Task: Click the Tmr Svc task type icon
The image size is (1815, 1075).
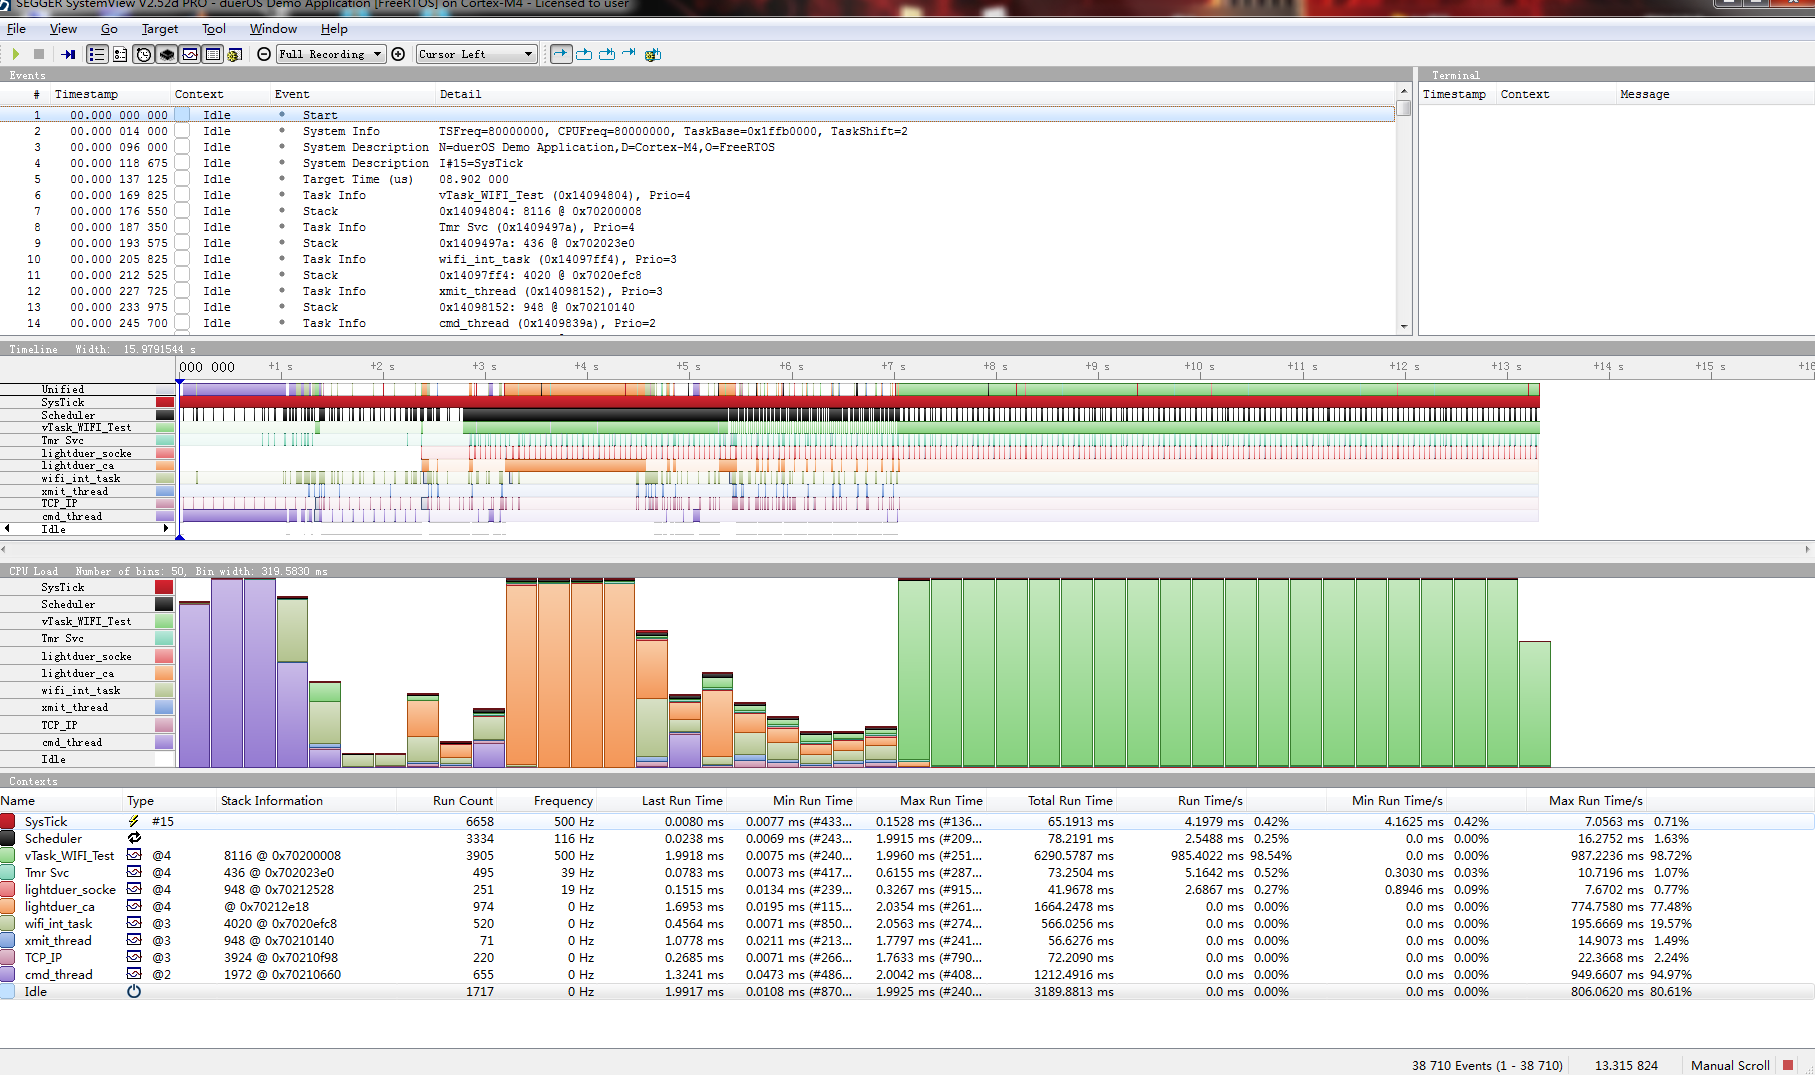Action: coord(134,872)
